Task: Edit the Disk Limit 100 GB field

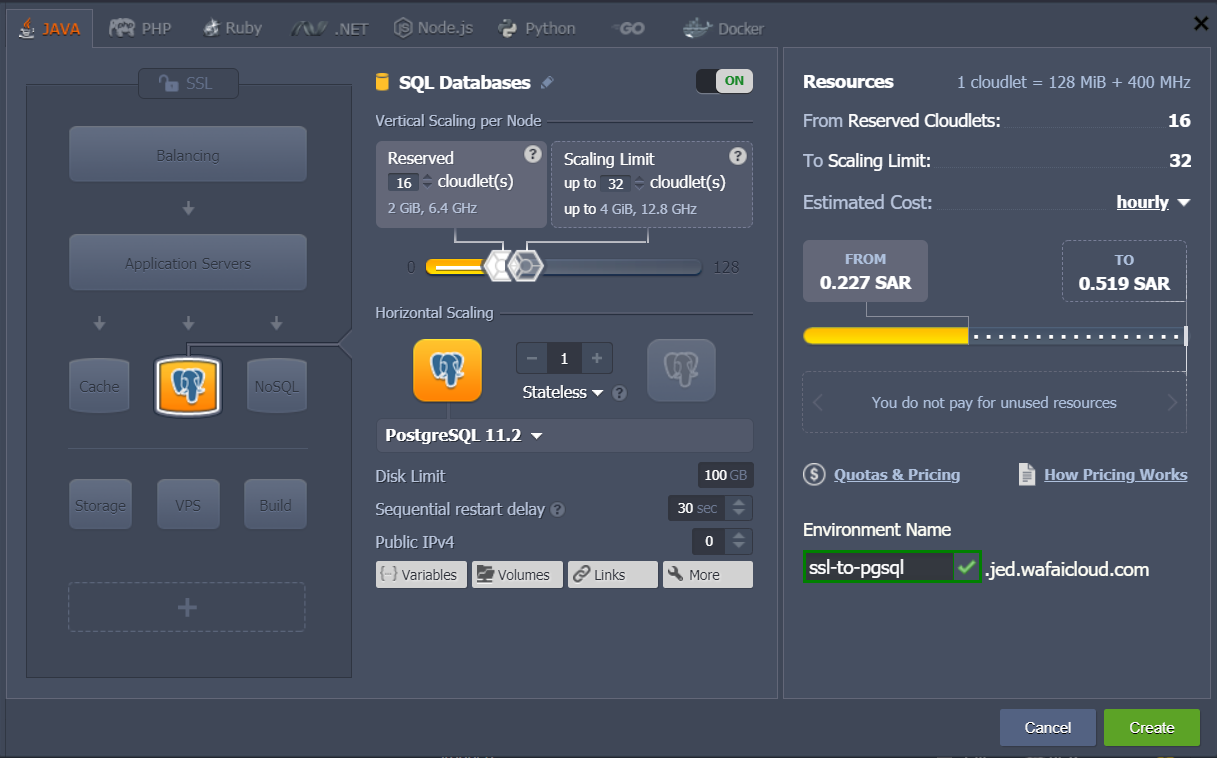Action: click(725, 475)
